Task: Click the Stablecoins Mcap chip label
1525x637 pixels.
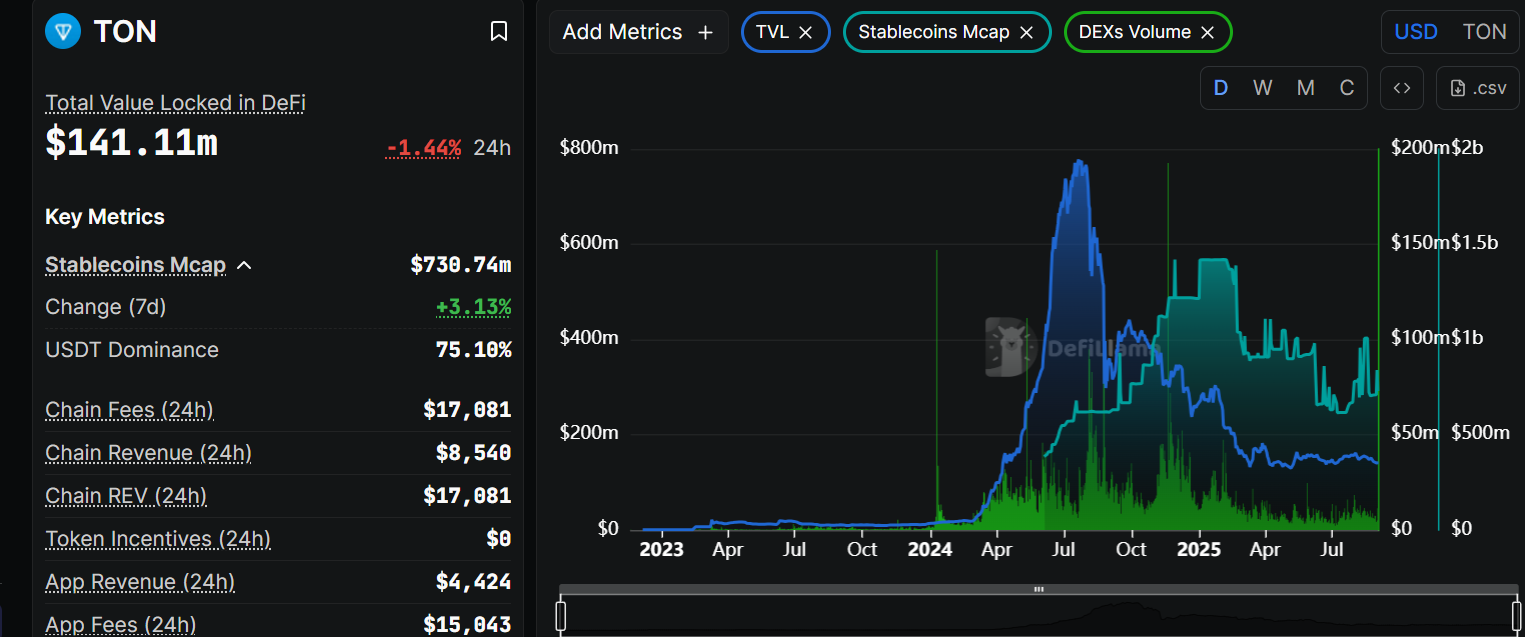Action: 933,32
